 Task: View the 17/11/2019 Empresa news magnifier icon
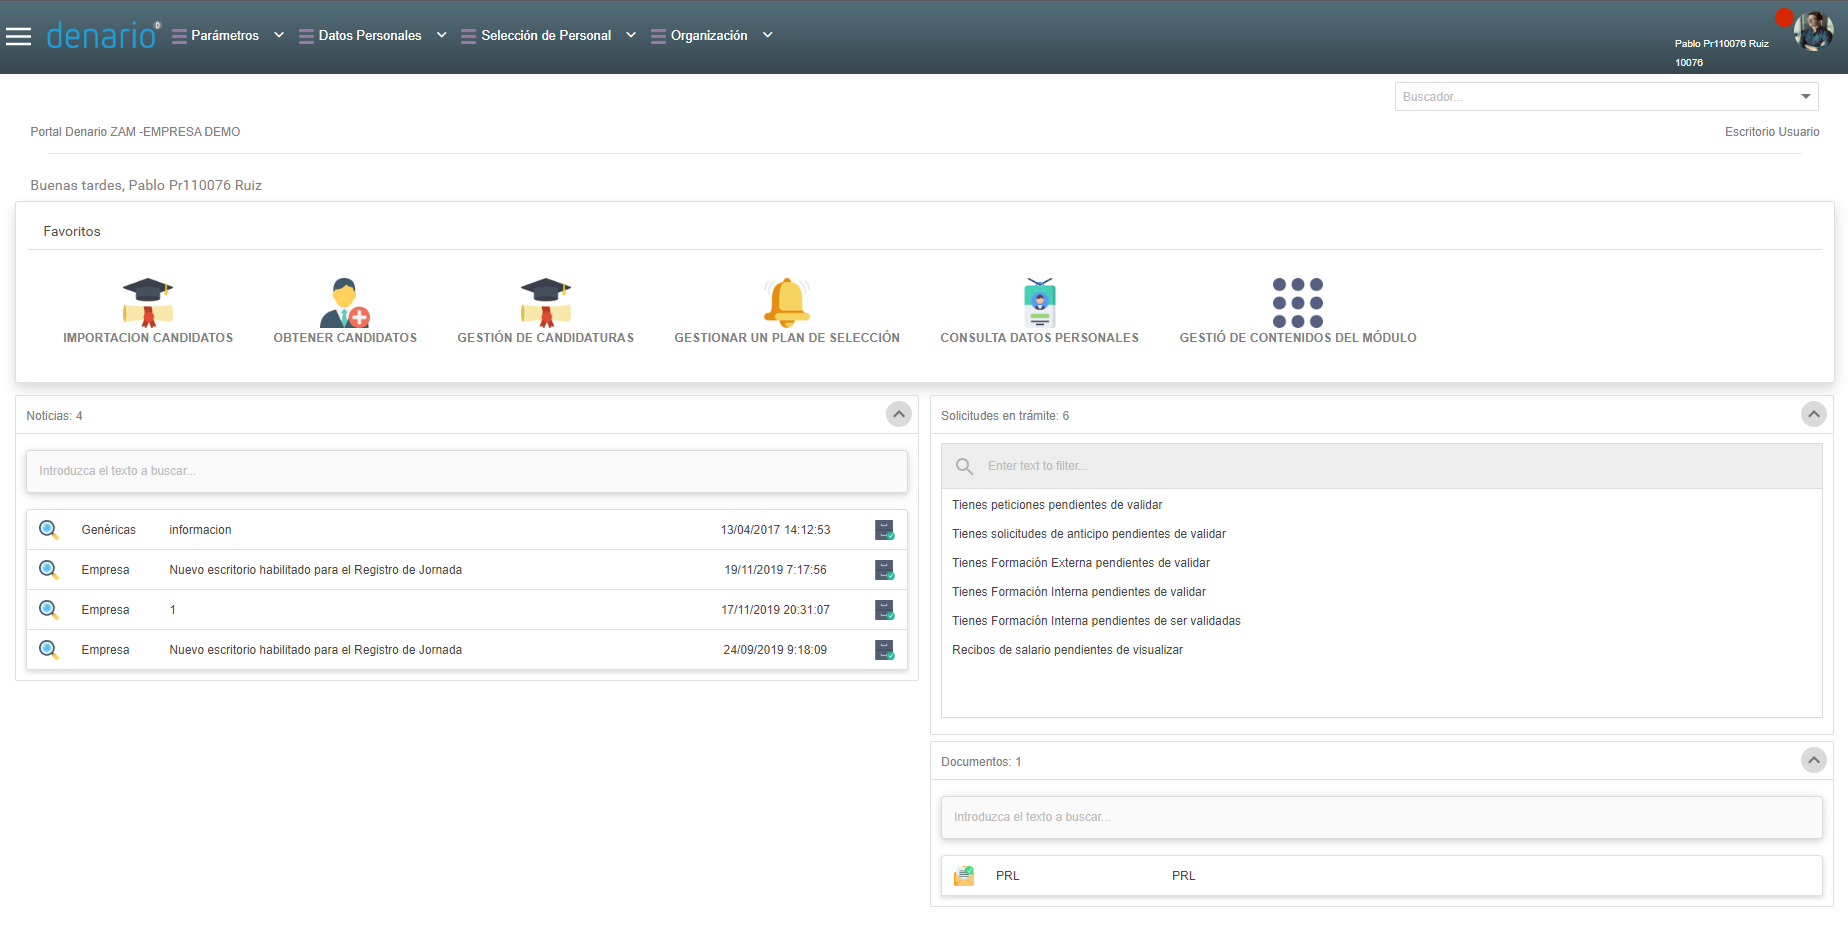point(48,610)
